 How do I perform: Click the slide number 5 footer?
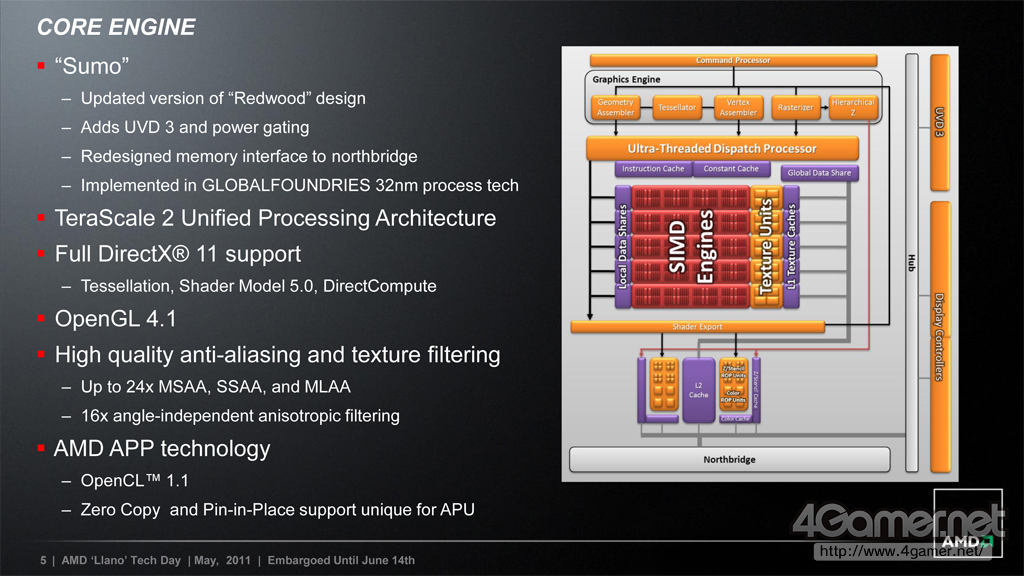click(43, 560)
